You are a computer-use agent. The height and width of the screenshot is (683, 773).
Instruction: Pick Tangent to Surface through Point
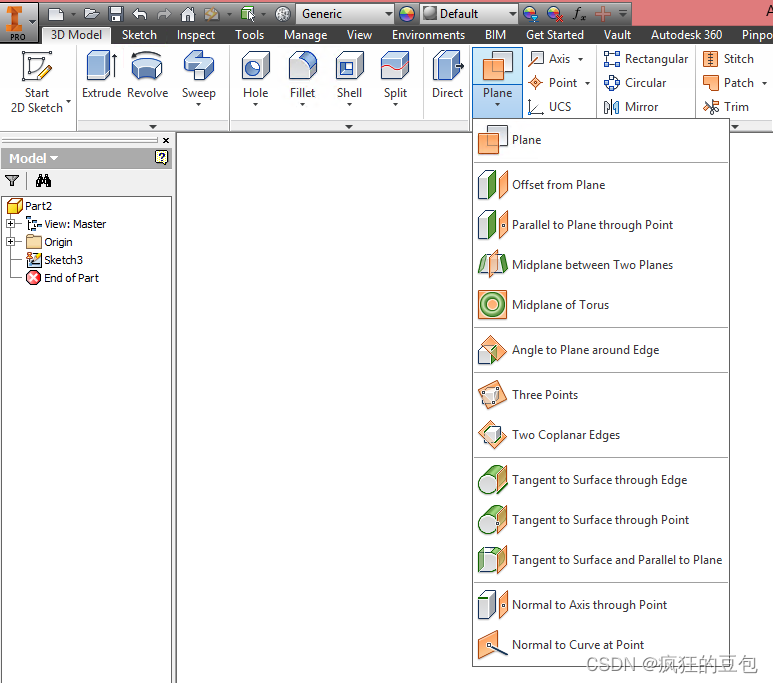tap(600, 520)
